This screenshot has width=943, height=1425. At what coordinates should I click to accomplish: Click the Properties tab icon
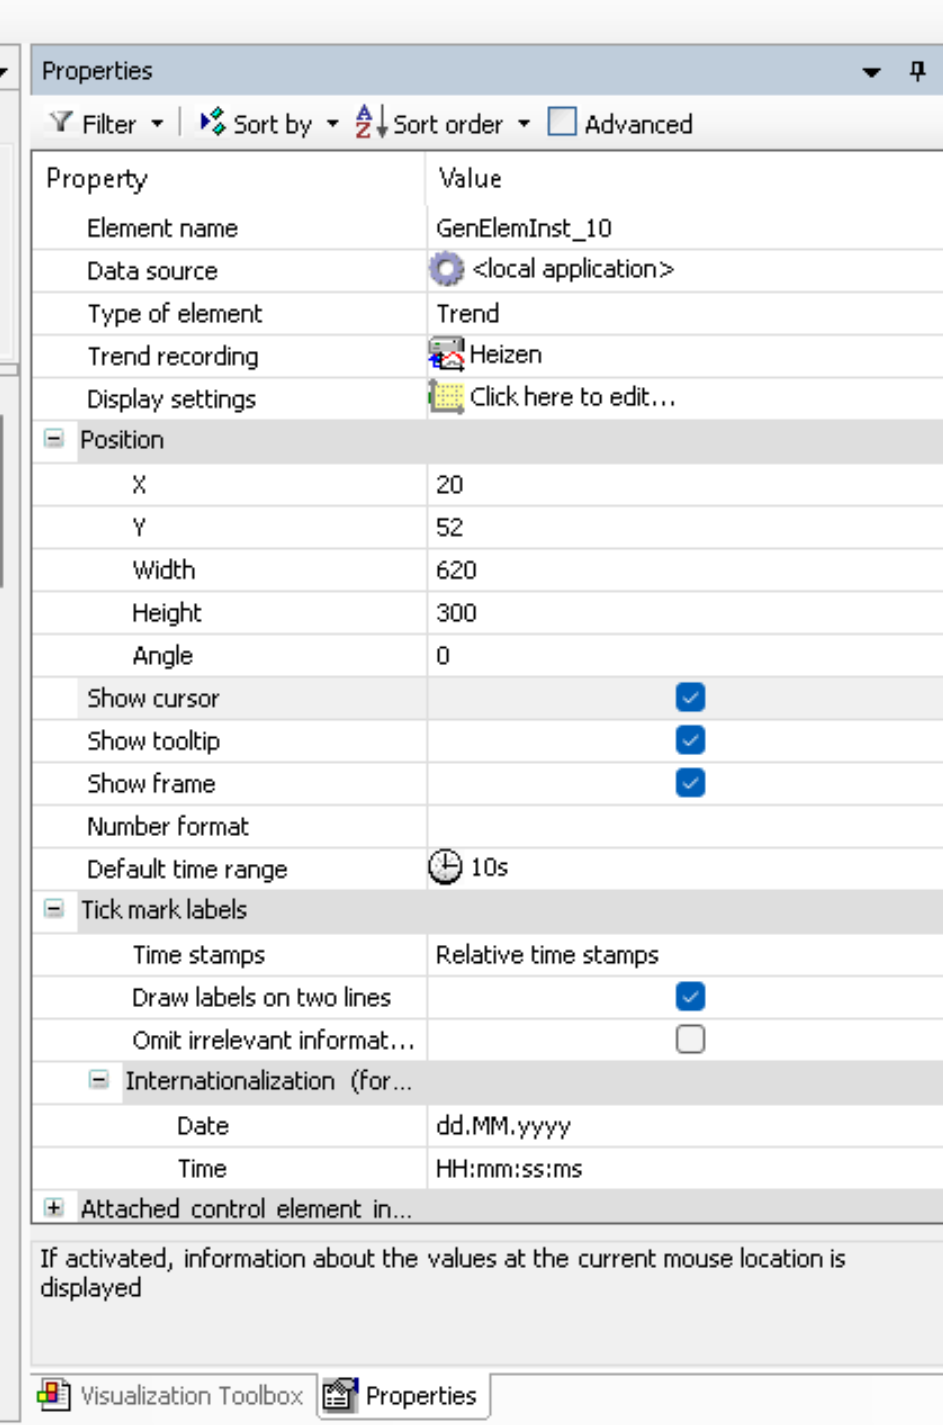tap(338, 1394)
